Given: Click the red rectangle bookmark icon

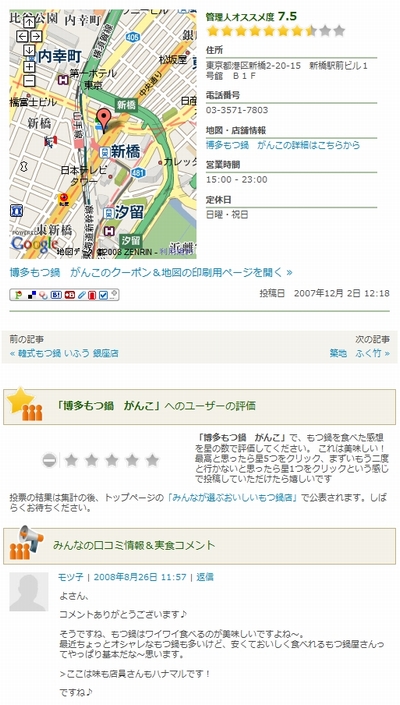Looking at the screenshot, I should pos(92,295).
